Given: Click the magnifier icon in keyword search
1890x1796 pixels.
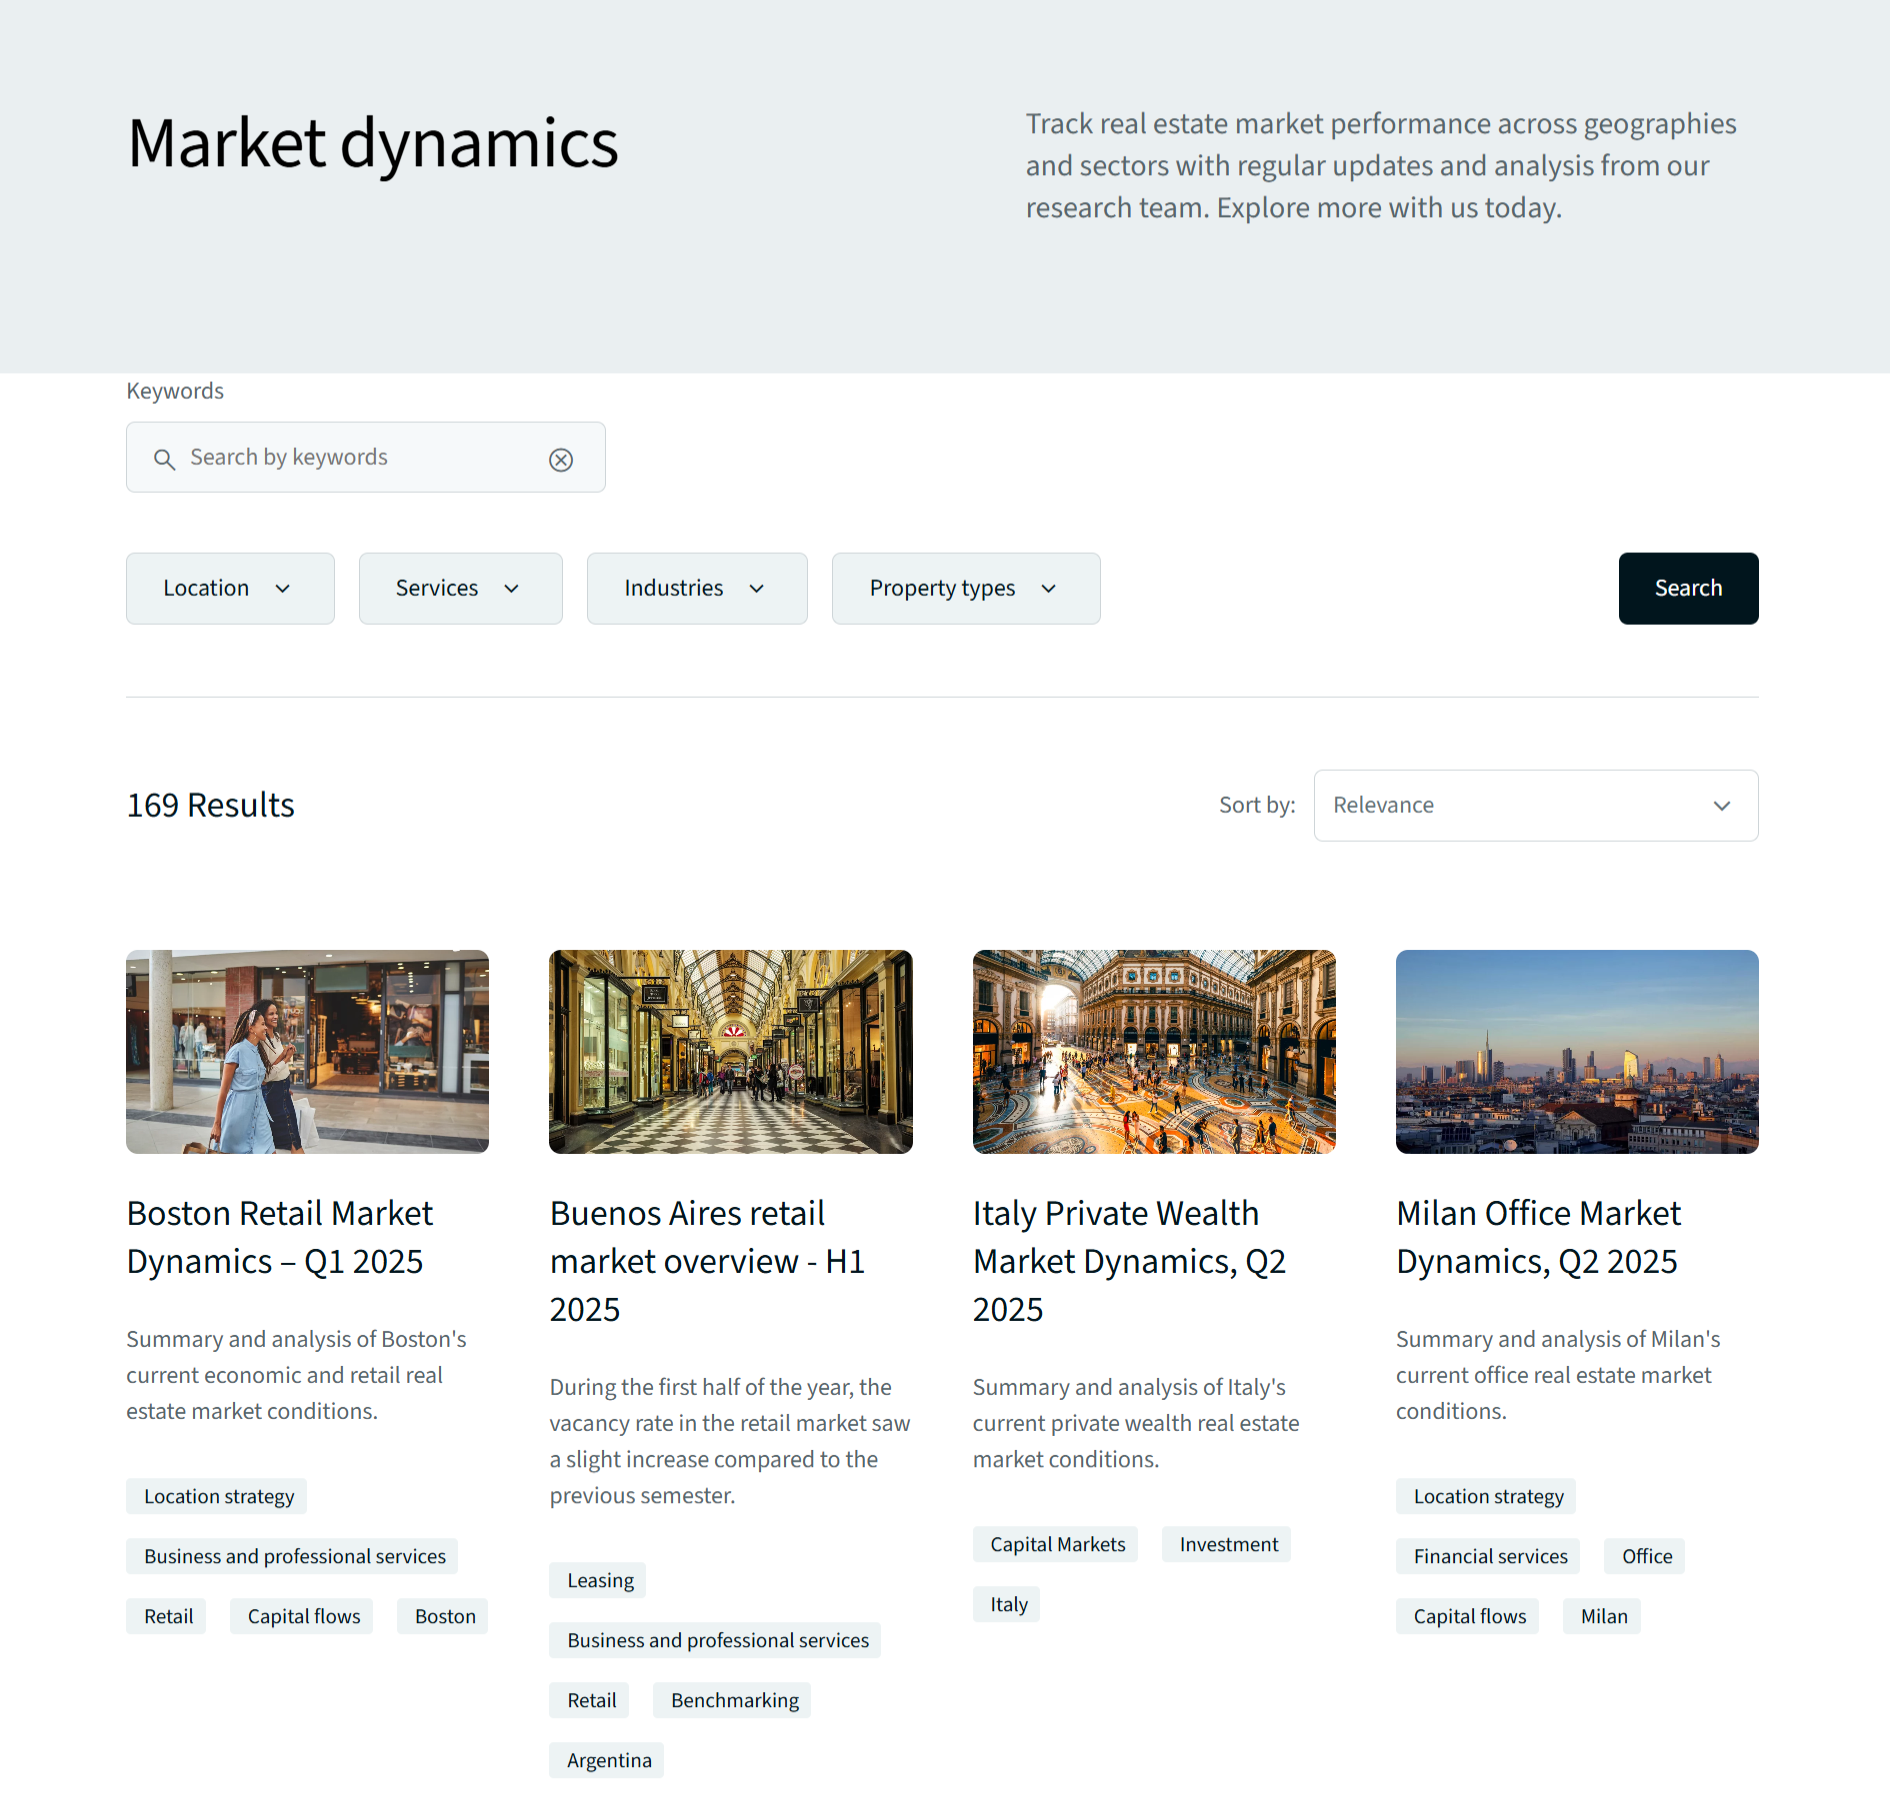Looking at the screenshot, I should (x=164, y=459).
